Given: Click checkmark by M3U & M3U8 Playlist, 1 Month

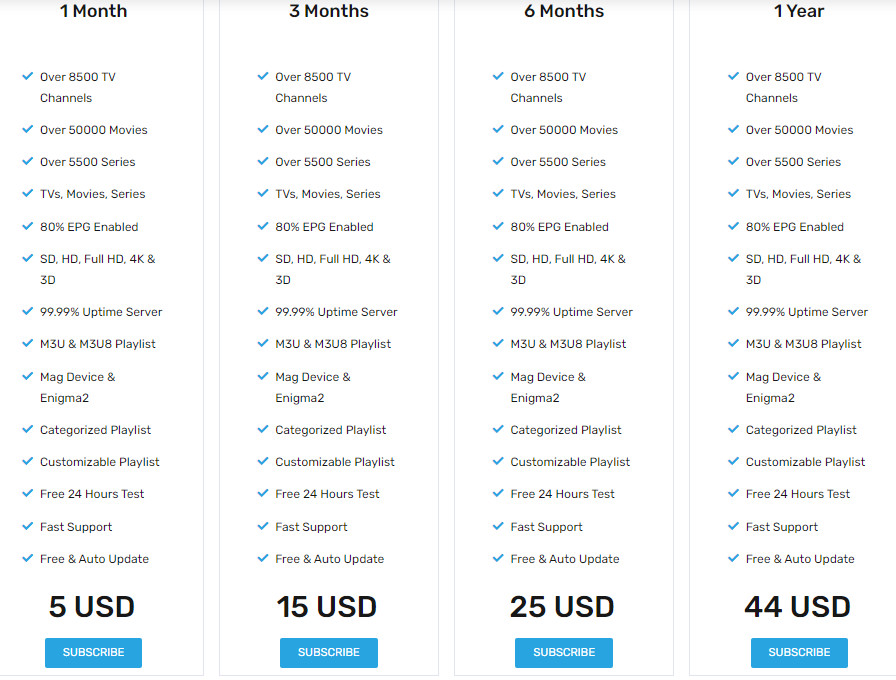Looking at the screenshot, I should tap(27, 343).
